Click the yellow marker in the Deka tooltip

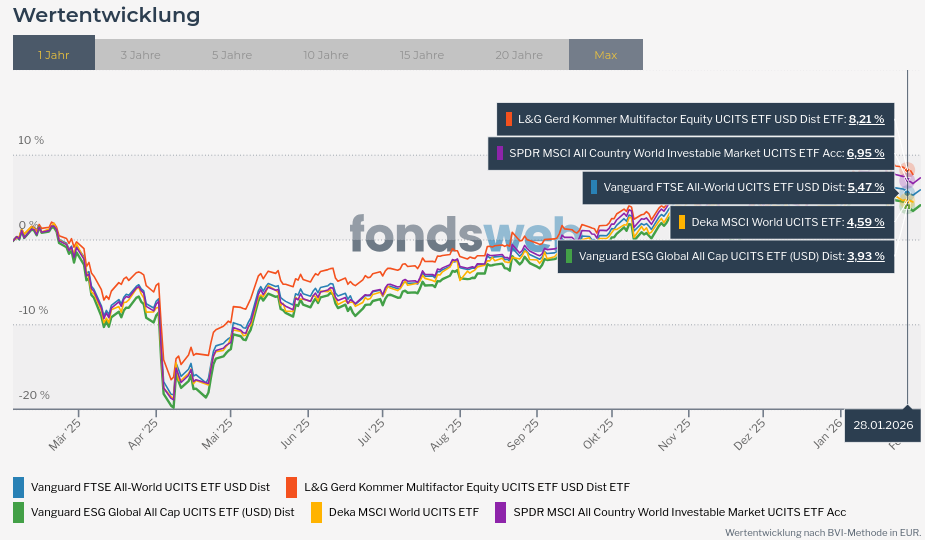[682, 222]
